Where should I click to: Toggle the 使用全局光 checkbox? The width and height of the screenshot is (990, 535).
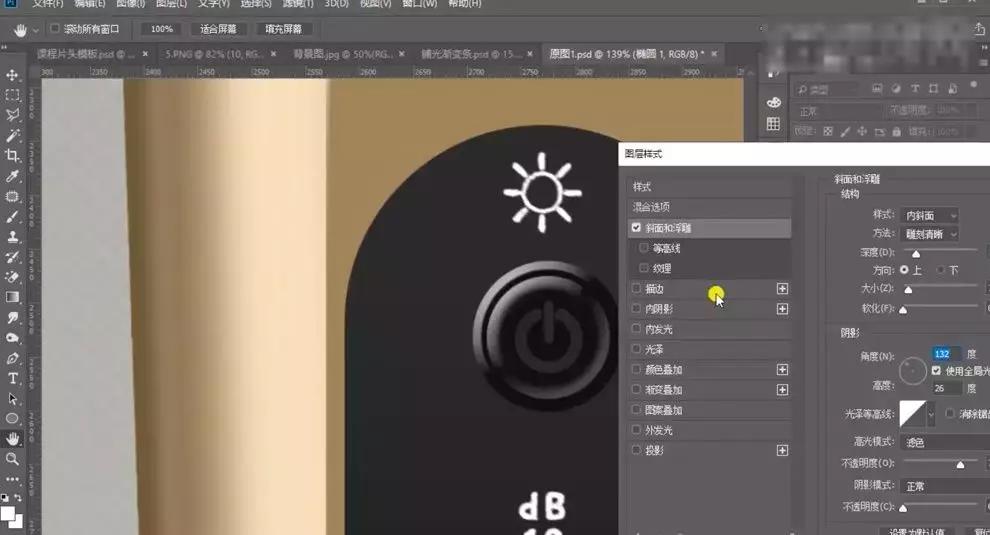936,371
